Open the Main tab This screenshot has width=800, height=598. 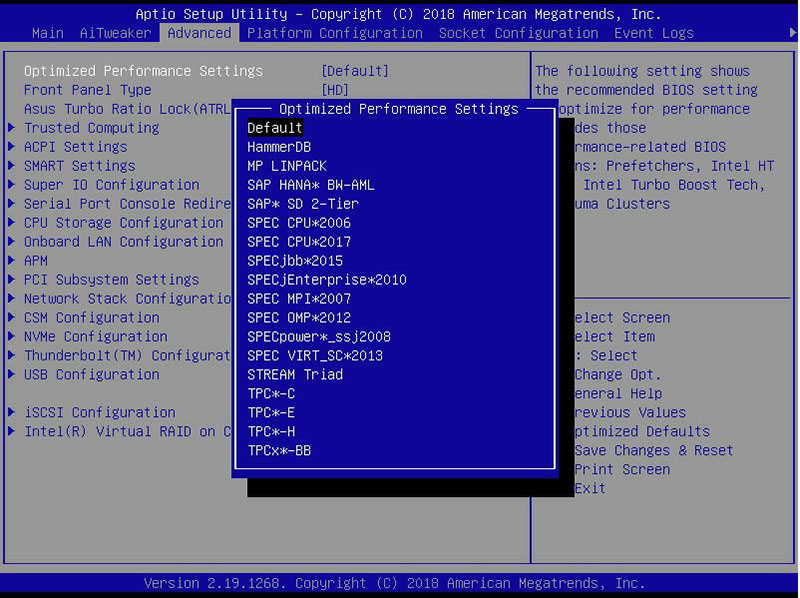click(x=47, y=33)
